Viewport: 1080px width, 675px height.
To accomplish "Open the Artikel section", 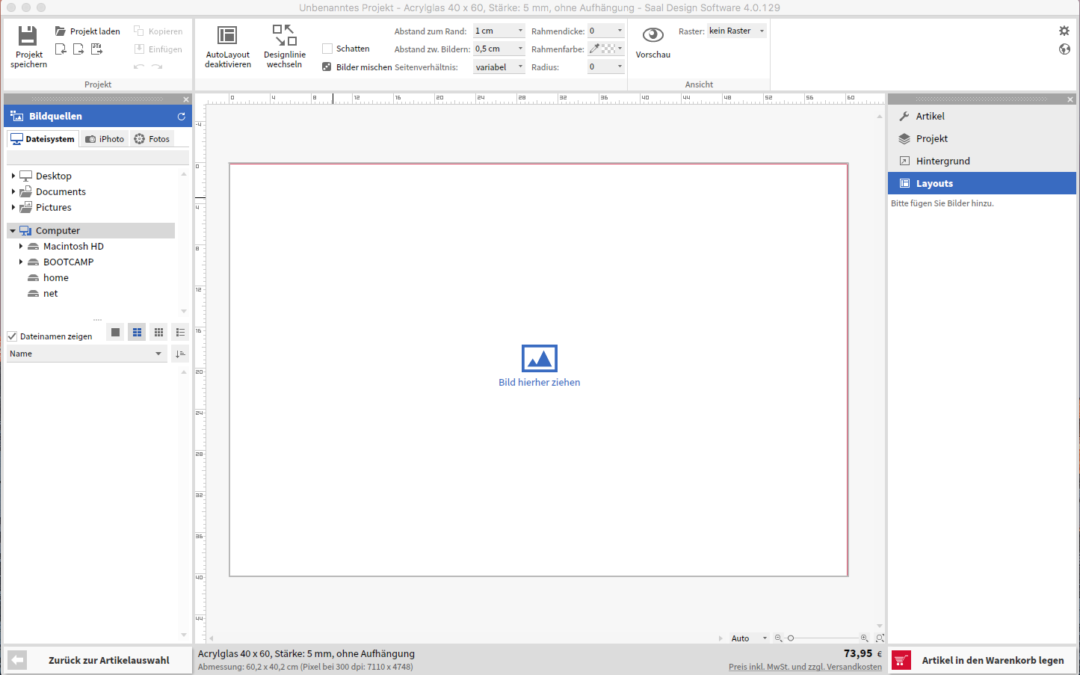I will tap(982, 116).
